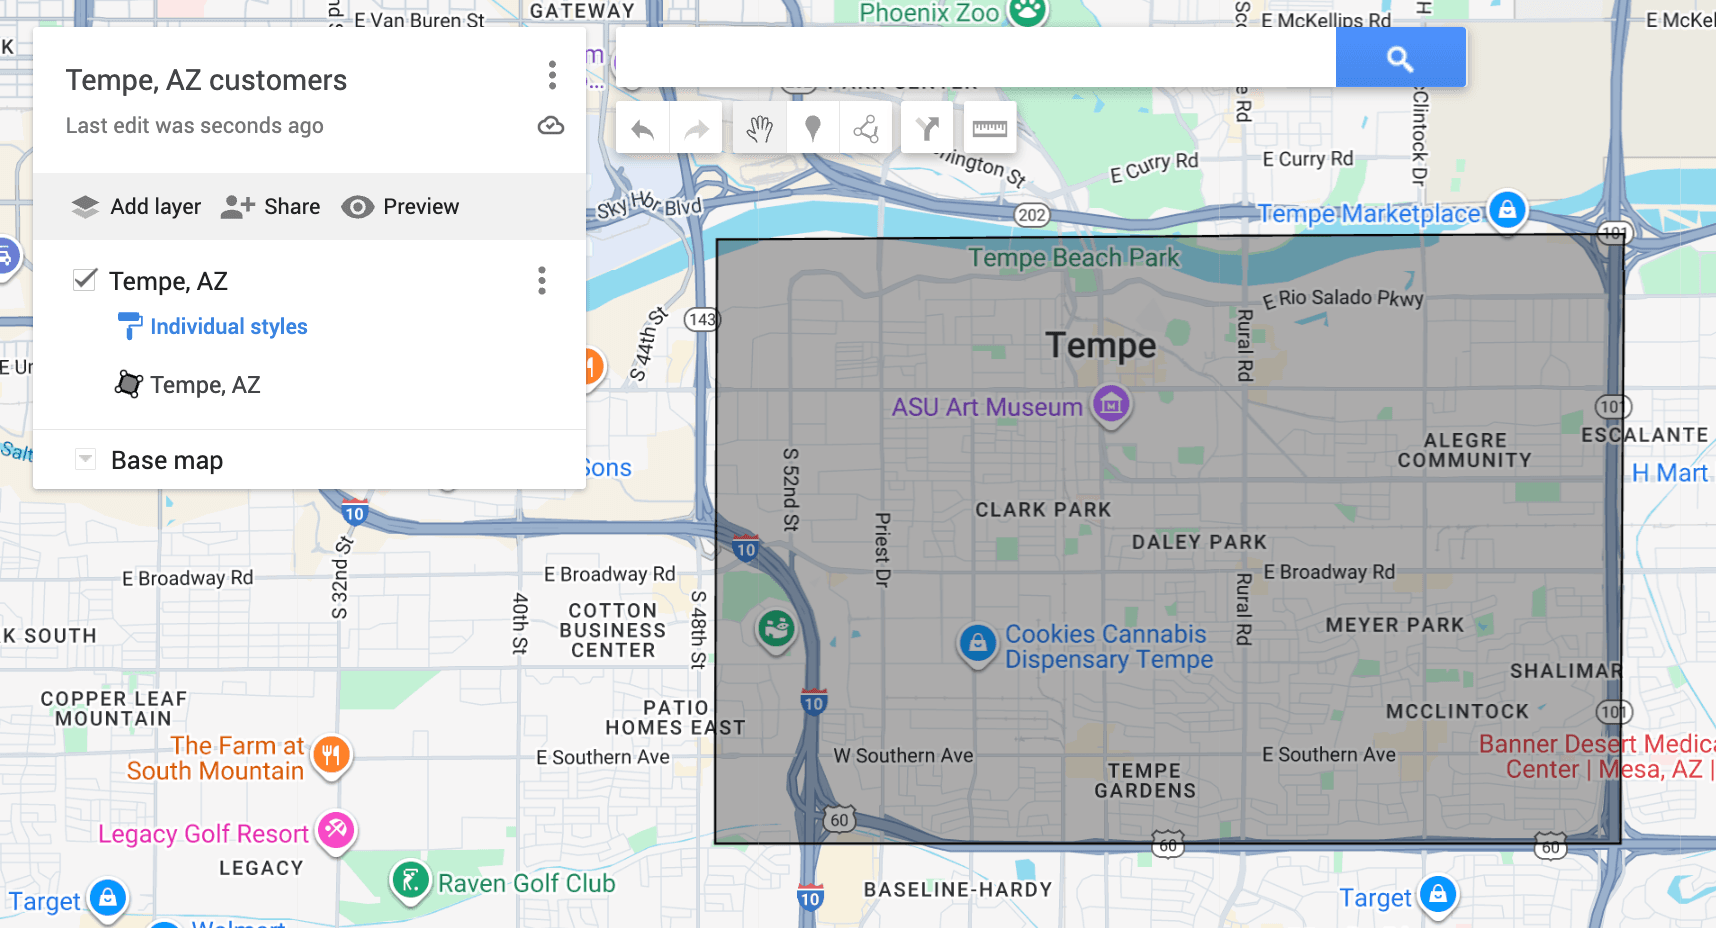Screen dimensions: 1716x928
Task: Click the ASU Art Museum label
Action: tap(987, 407)
